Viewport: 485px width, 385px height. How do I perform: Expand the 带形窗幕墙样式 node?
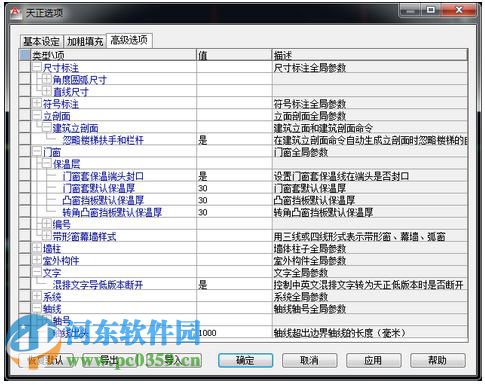click(47, 236)
